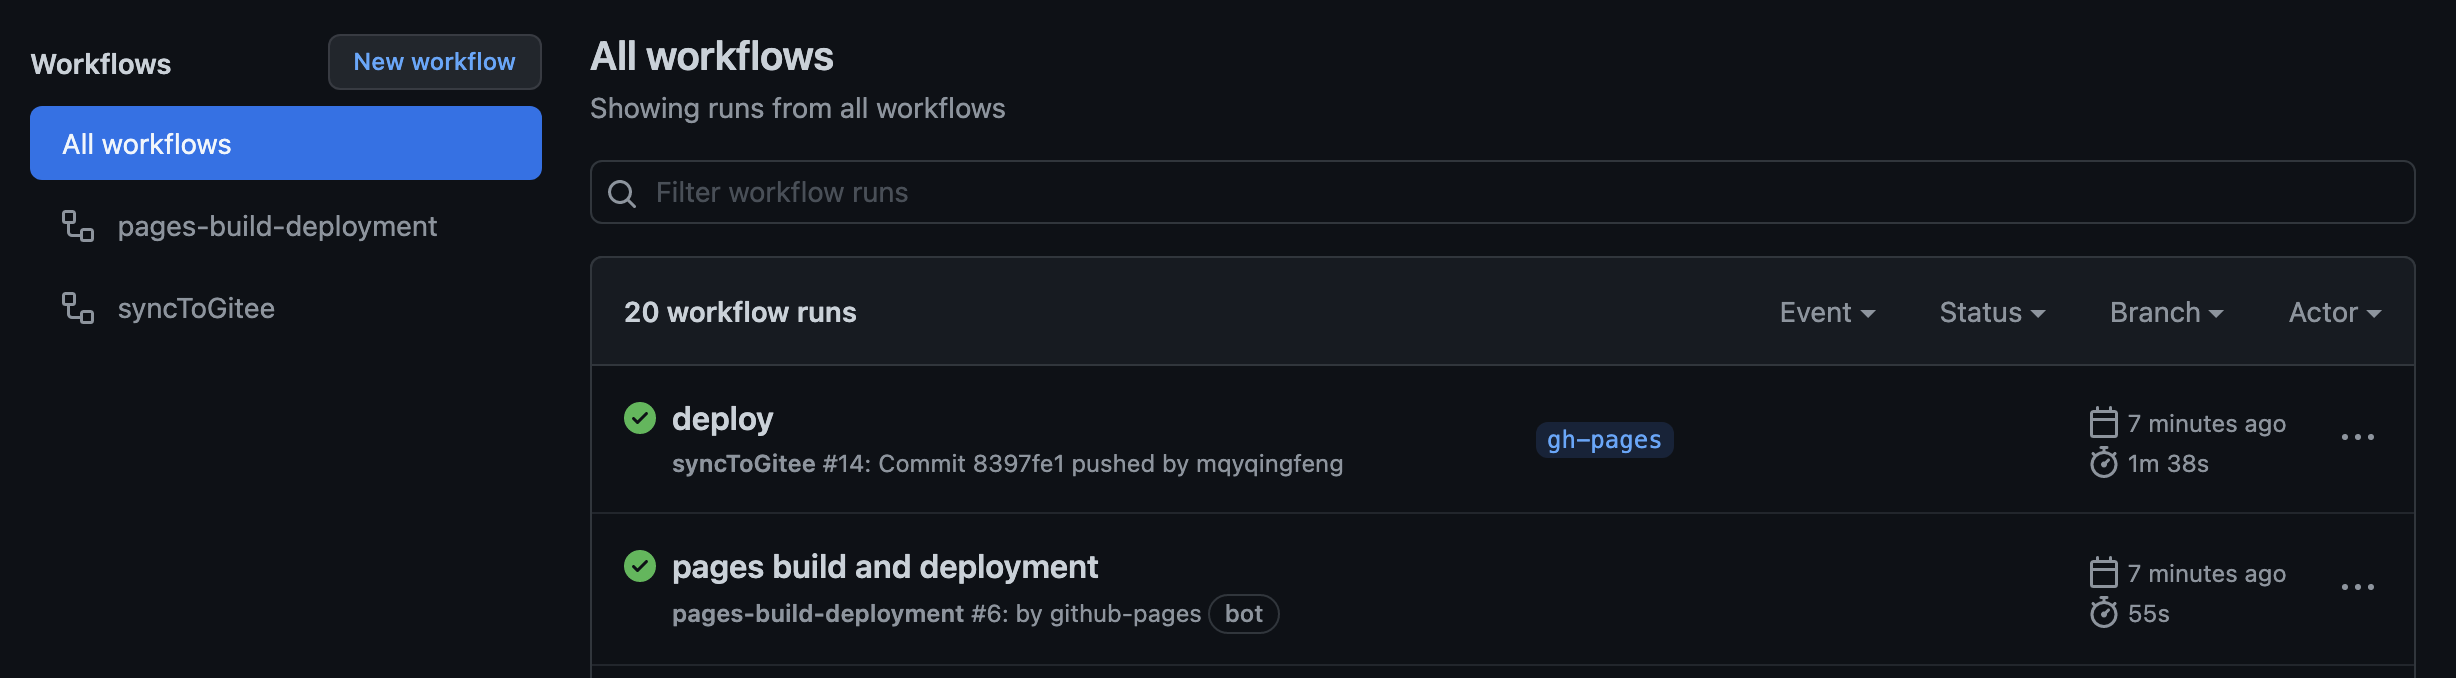
Task: Open the deploy workflow run link
Action: [722, 418]
